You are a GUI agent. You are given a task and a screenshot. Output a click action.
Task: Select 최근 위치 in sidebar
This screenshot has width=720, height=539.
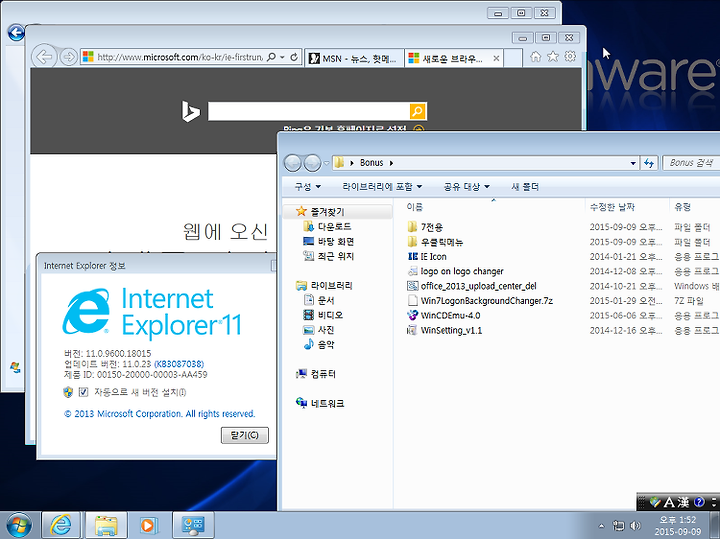(x=329, y=256)
